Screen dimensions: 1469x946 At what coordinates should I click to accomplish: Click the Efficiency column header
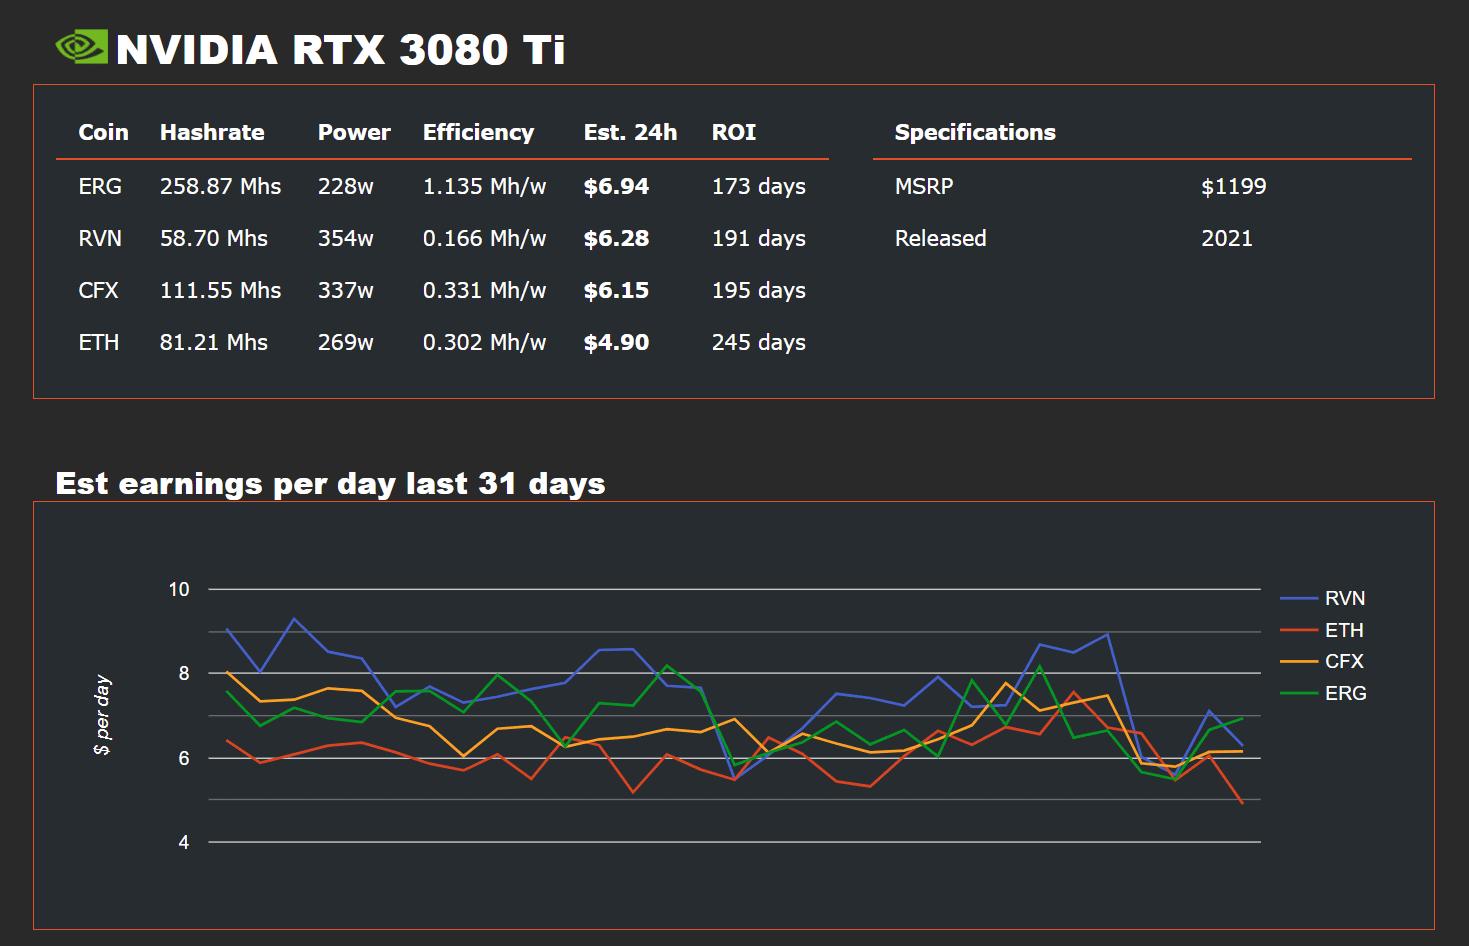click(478, 133)
